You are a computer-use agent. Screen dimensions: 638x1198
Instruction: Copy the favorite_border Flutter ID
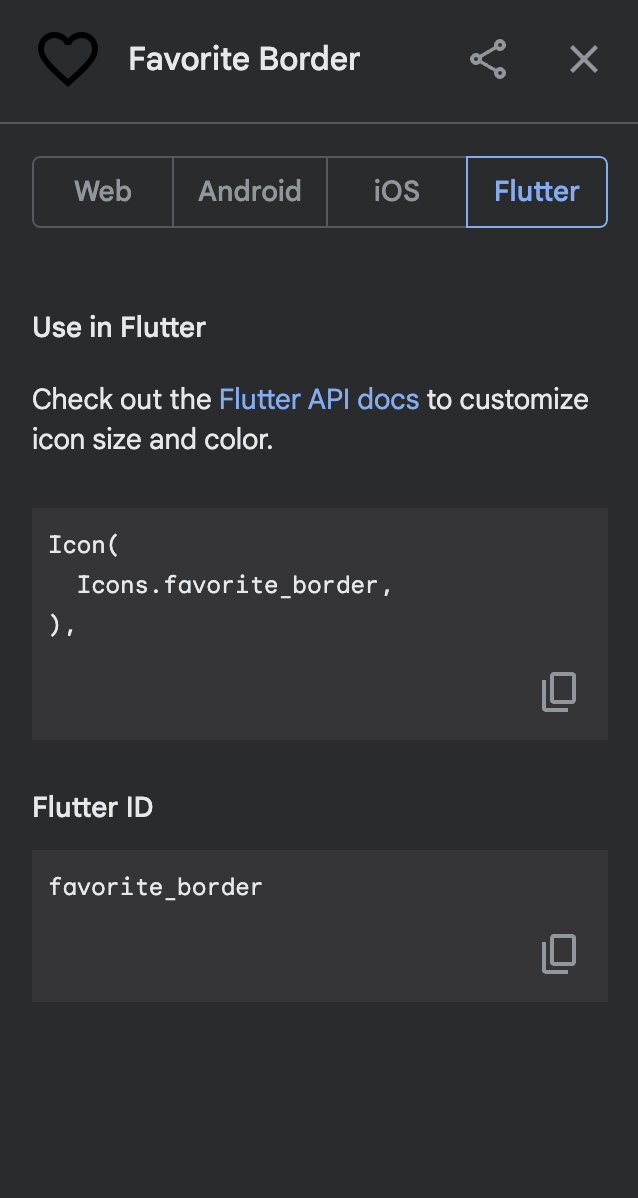pos(559,954)
